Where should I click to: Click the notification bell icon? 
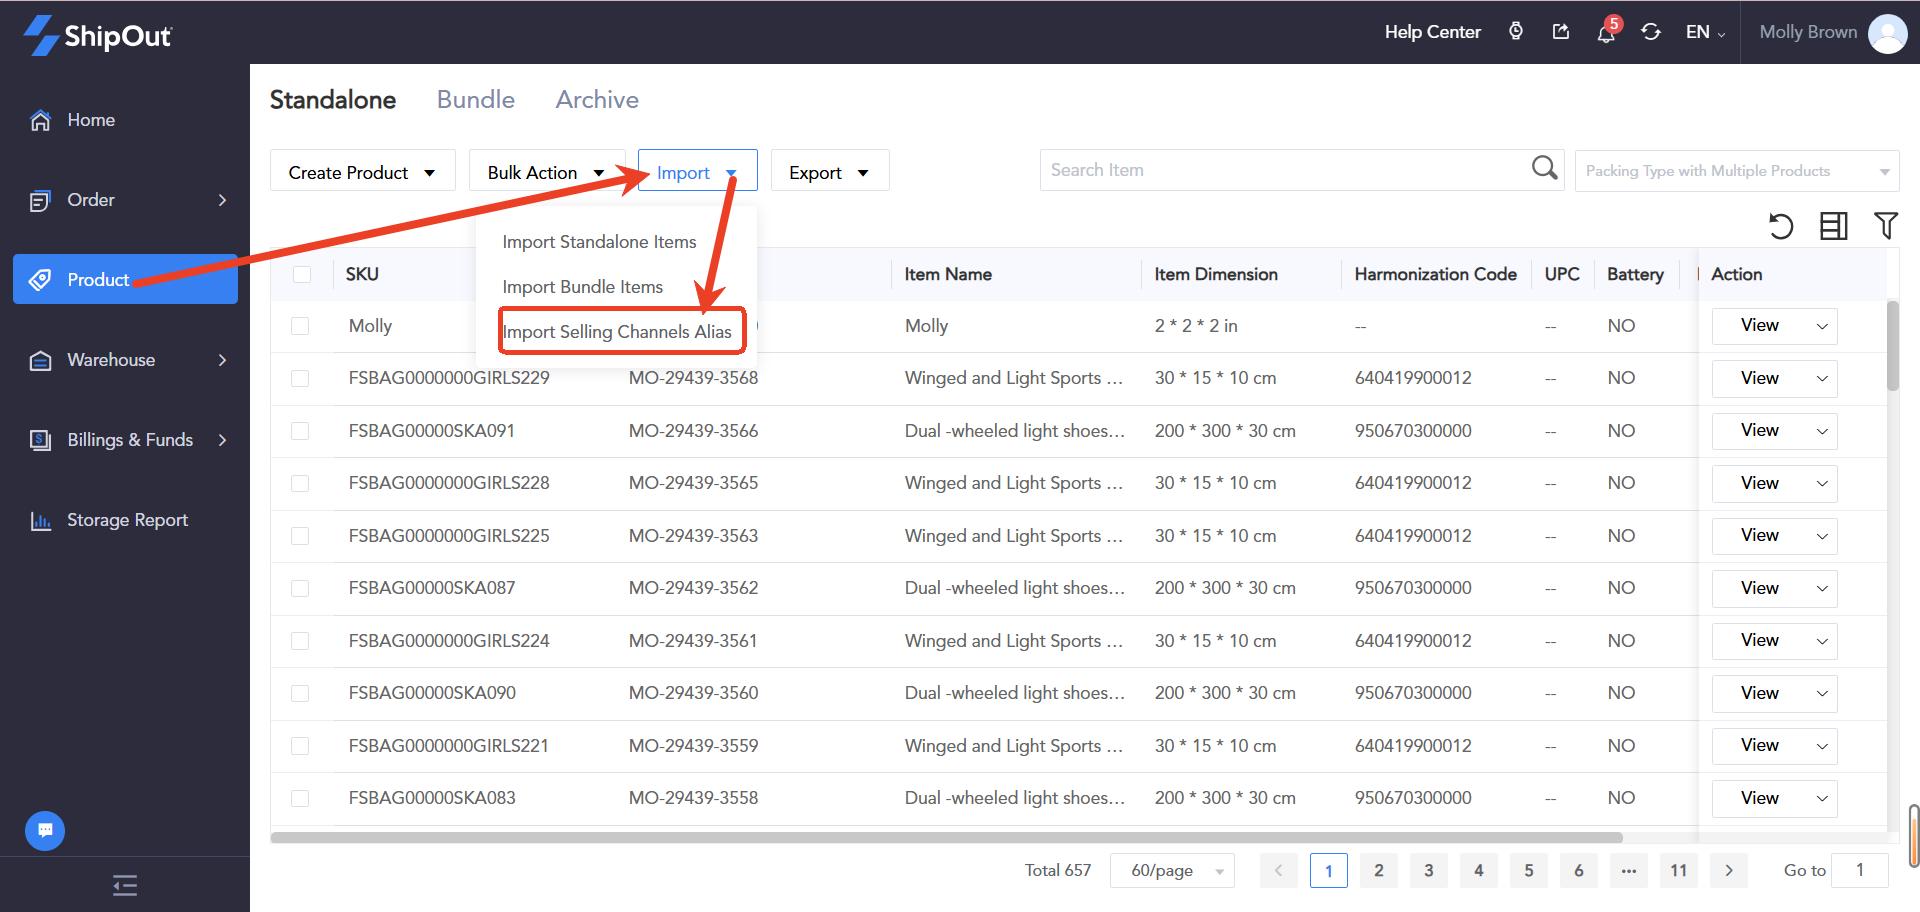pyautogui.click(x=1606, y=33)
